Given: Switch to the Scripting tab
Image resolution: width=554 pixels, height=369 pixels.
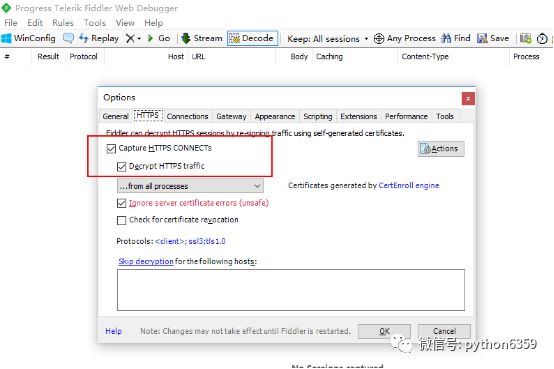Looking at the screenshot, I should point(318,116).
